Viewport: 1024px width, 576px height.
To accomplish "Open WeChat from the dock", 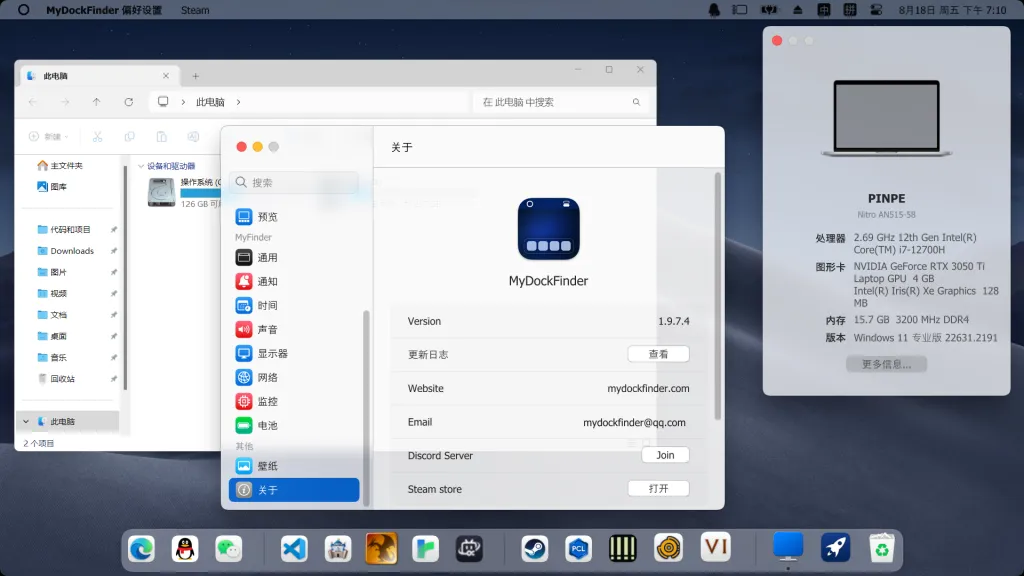I will click(229, 549).
